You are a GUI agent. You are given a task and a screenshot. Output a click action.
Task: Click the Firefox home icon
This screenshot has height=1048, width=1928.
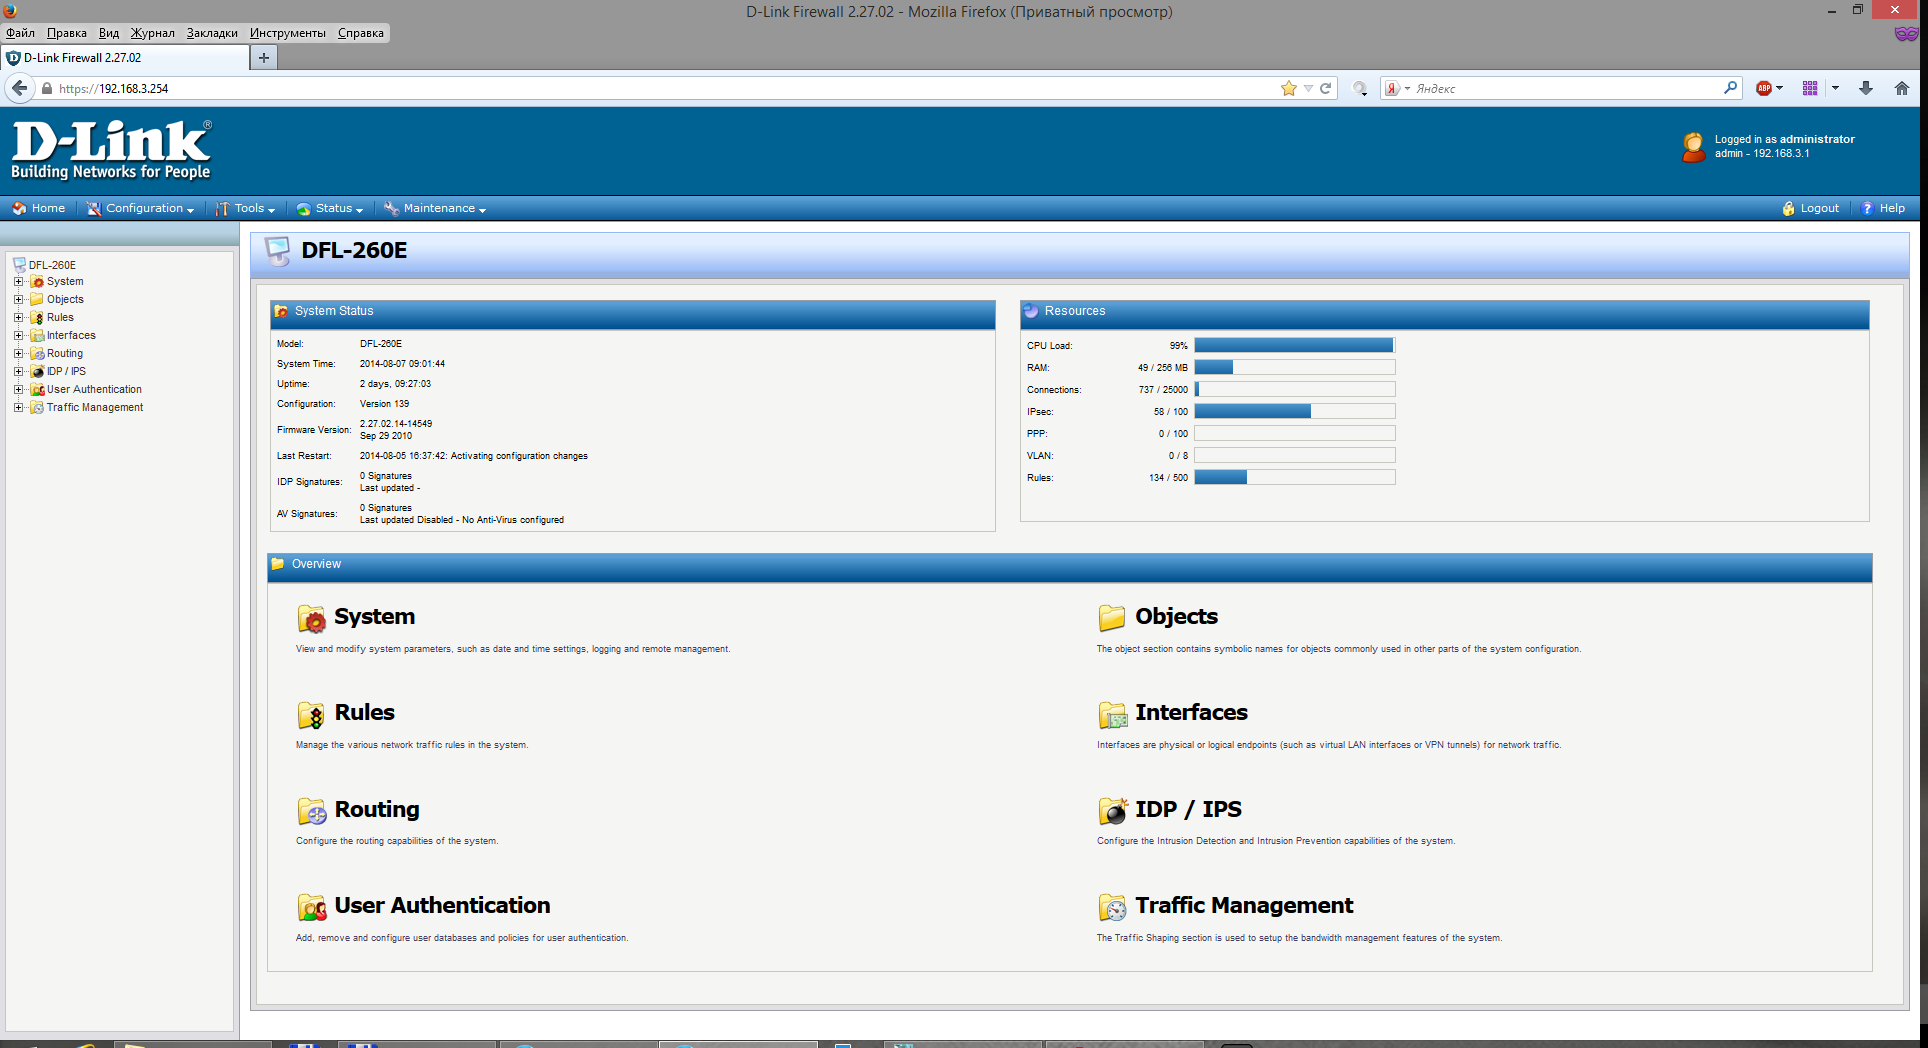[1902, 88]
